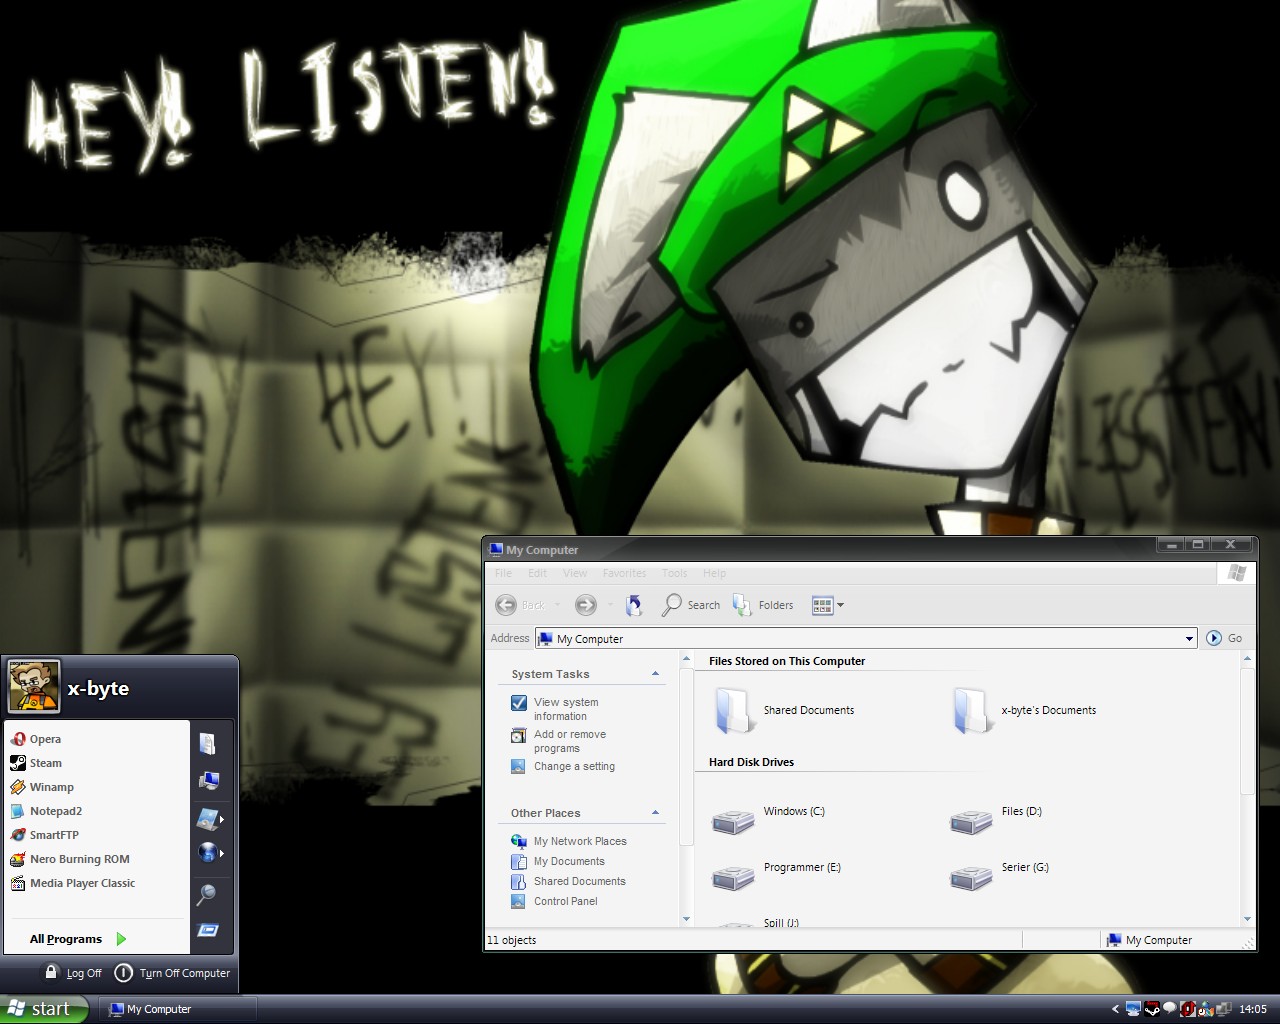Show hidden tray icons chevron

(x=1115, y=1009)
